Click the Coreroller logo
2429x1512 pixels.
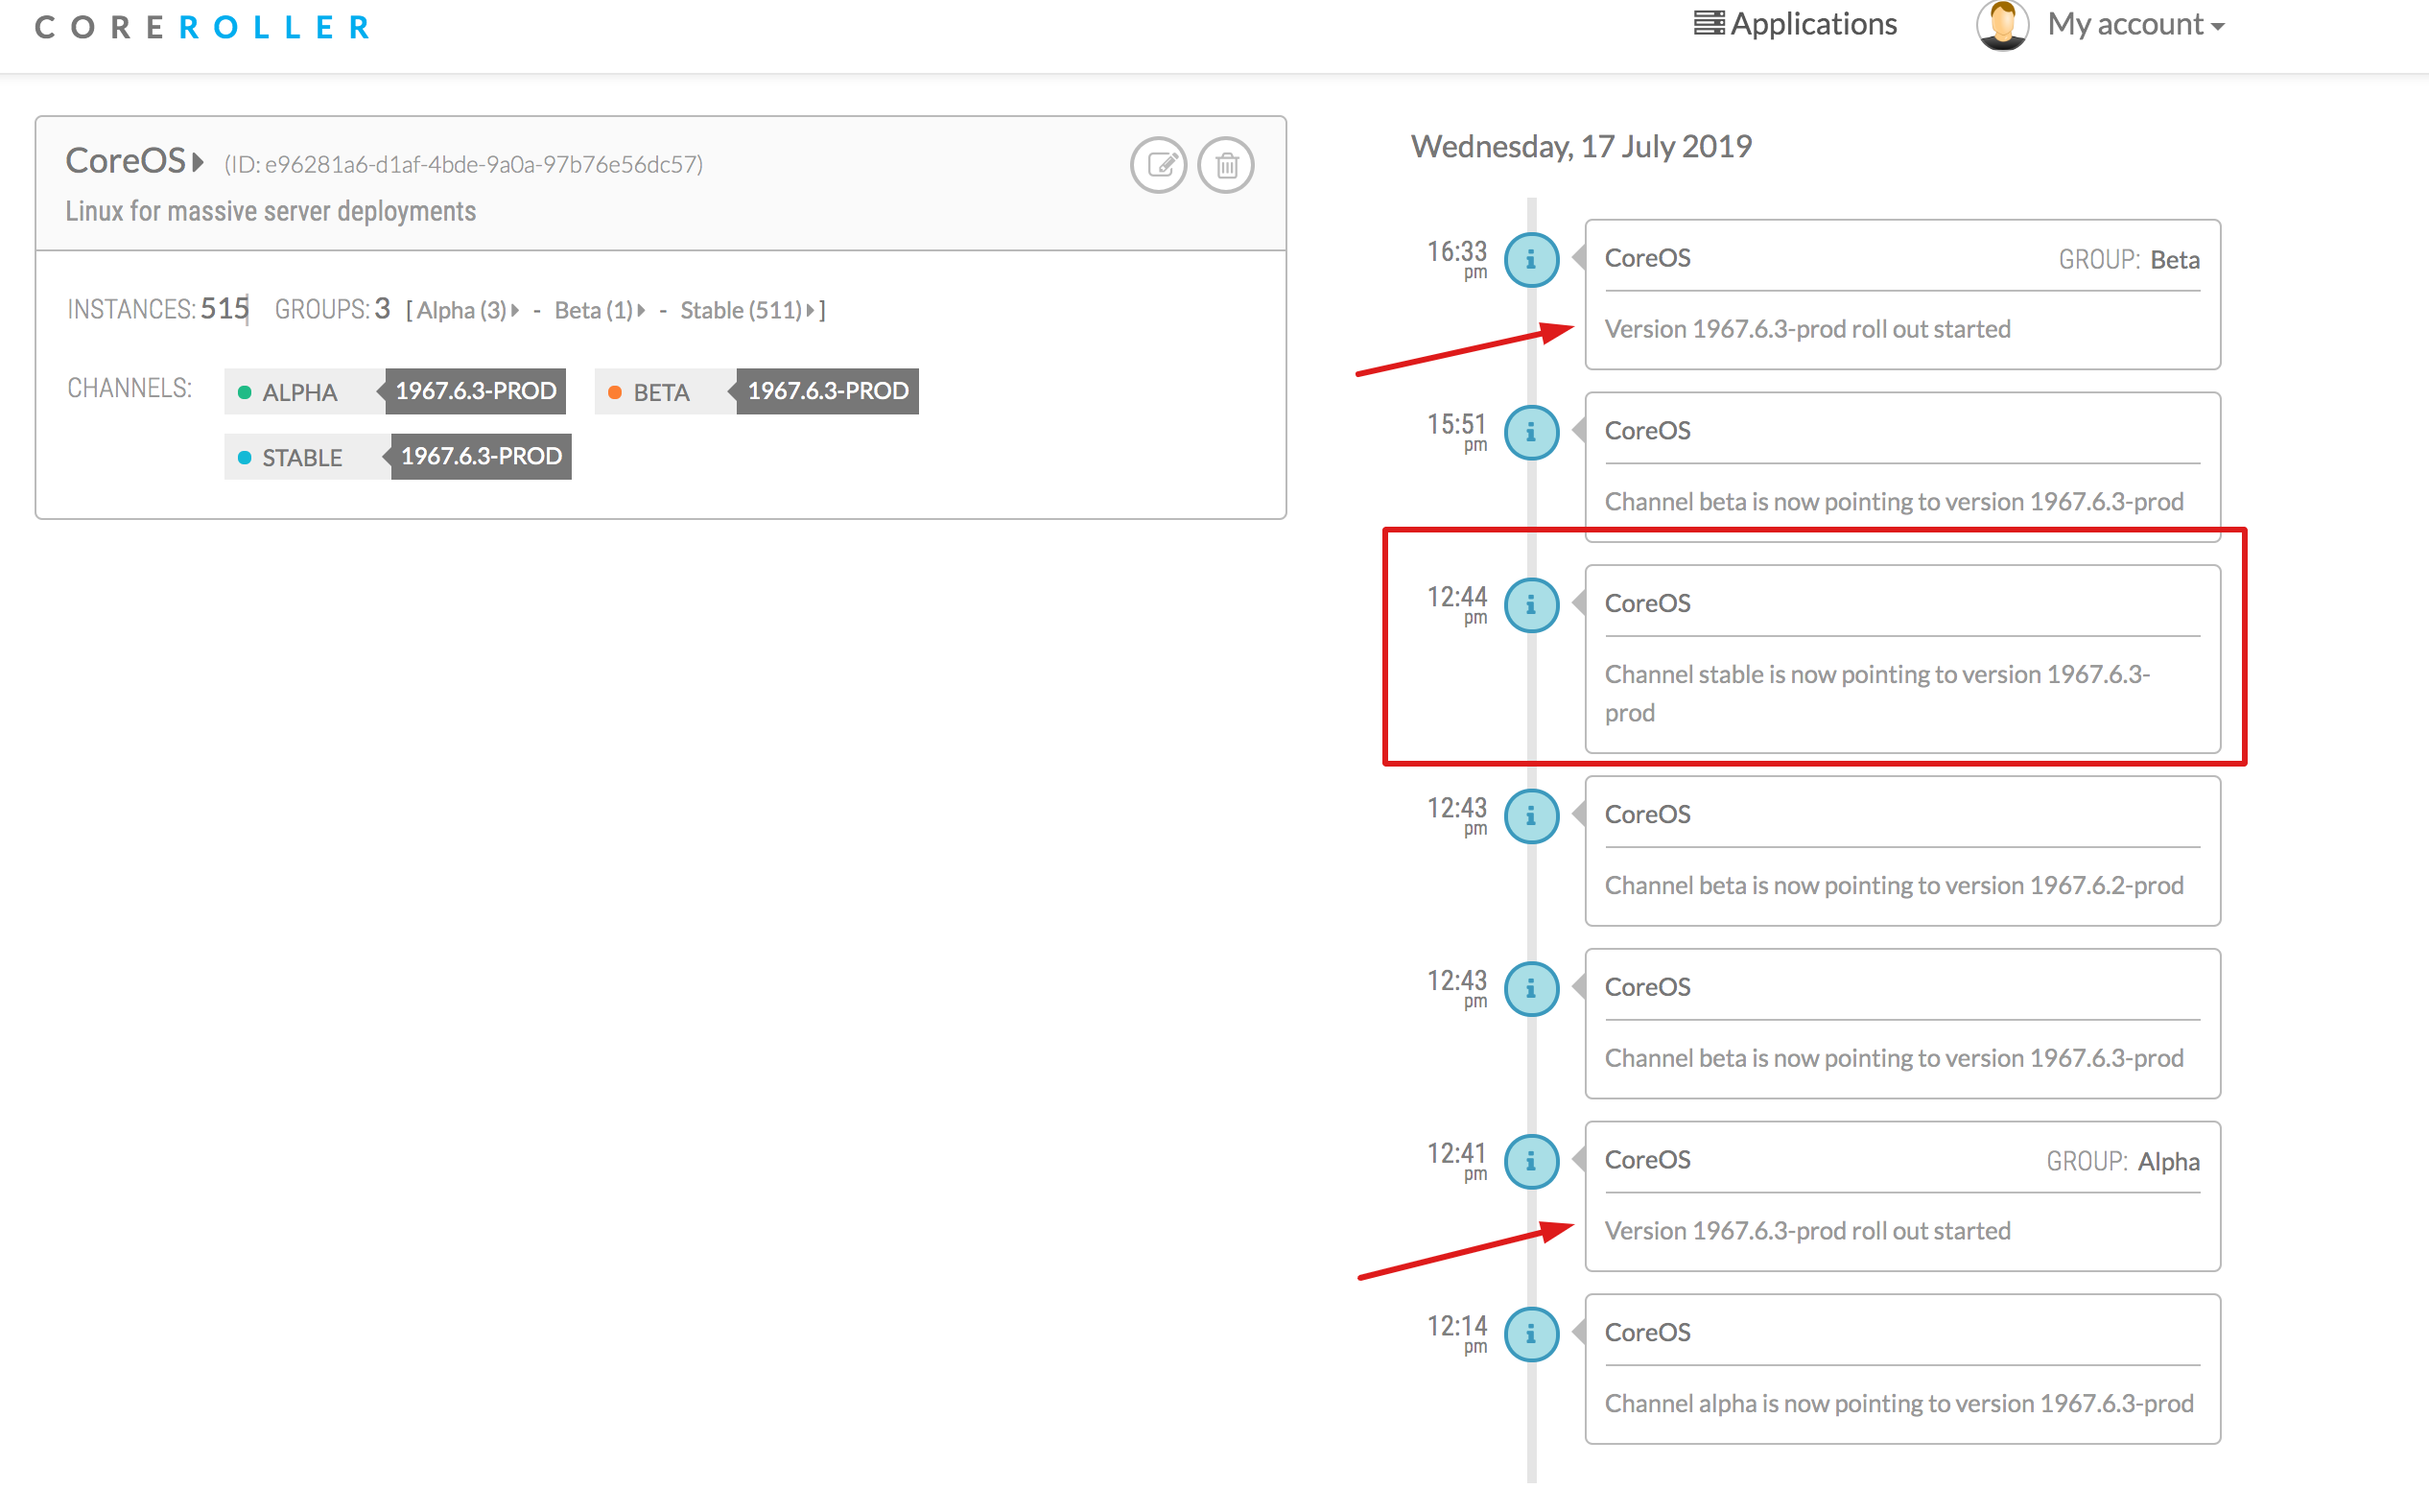point(203,27)
